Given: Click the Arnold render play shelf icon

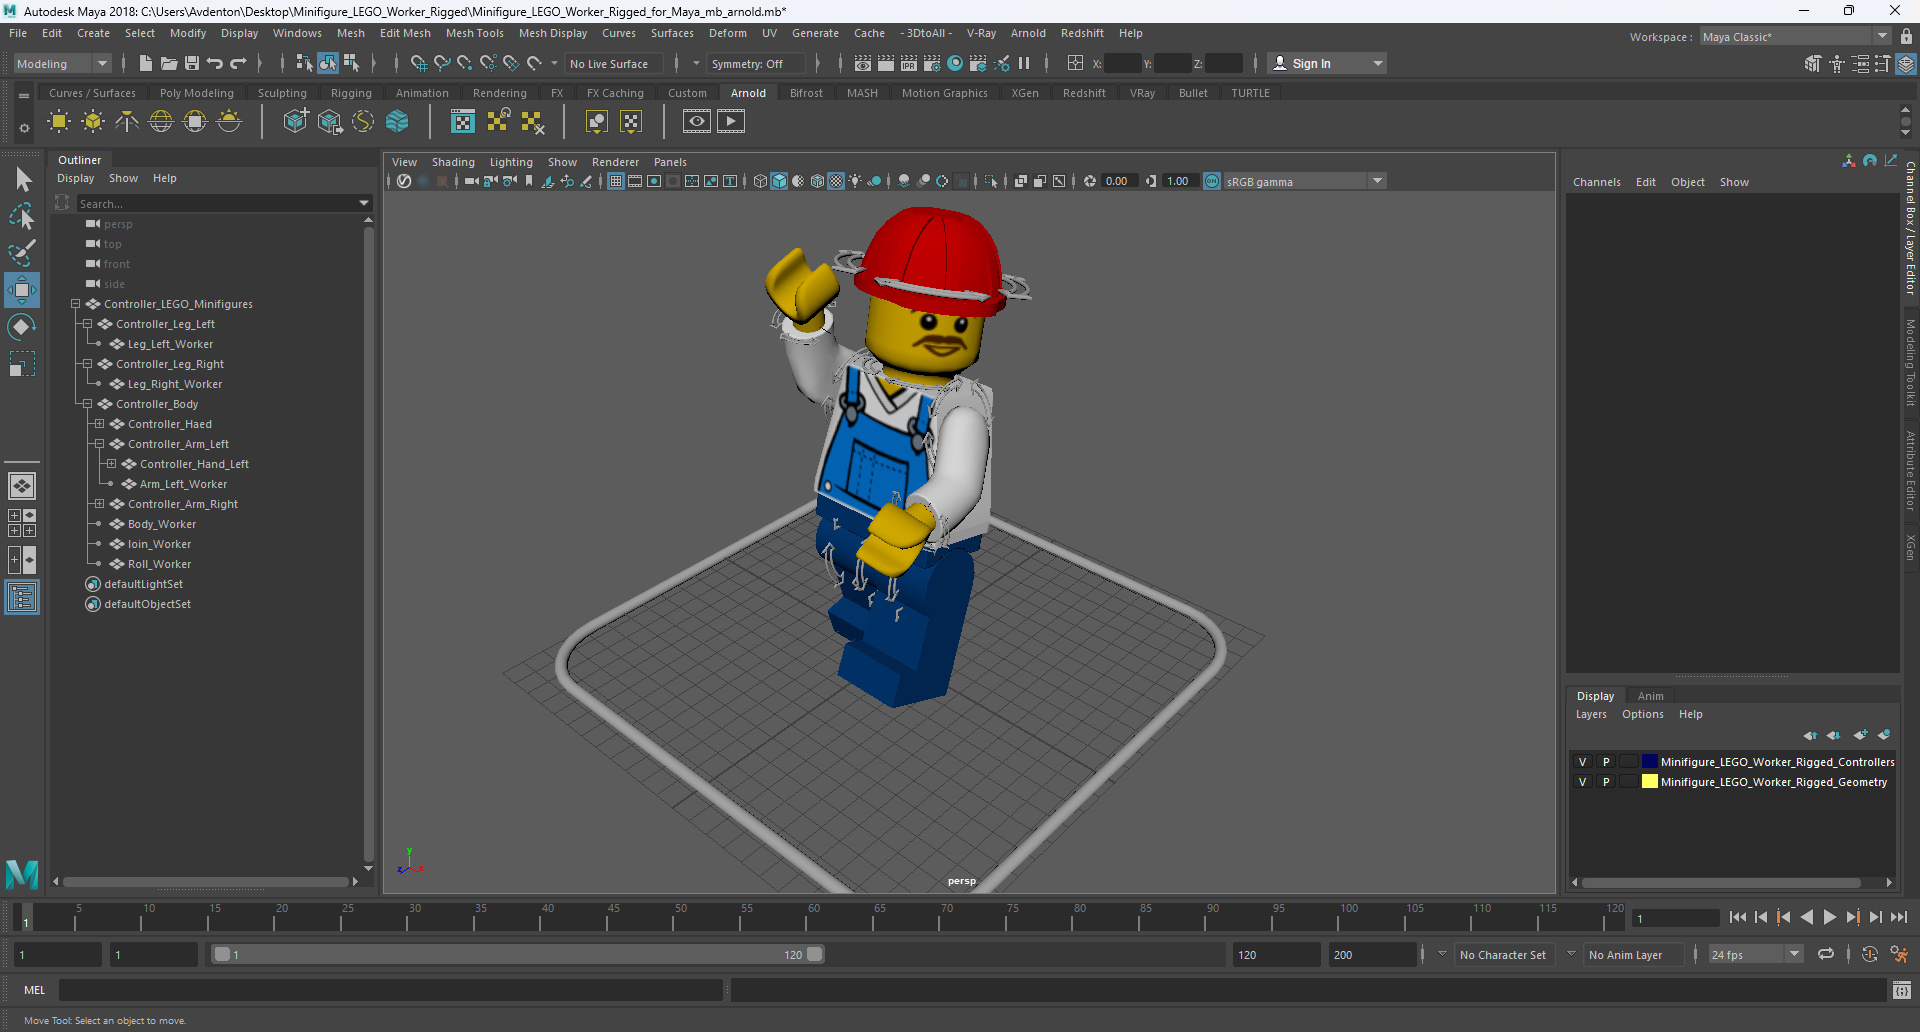Looking at the screenshot, I should tap(731, 122).
